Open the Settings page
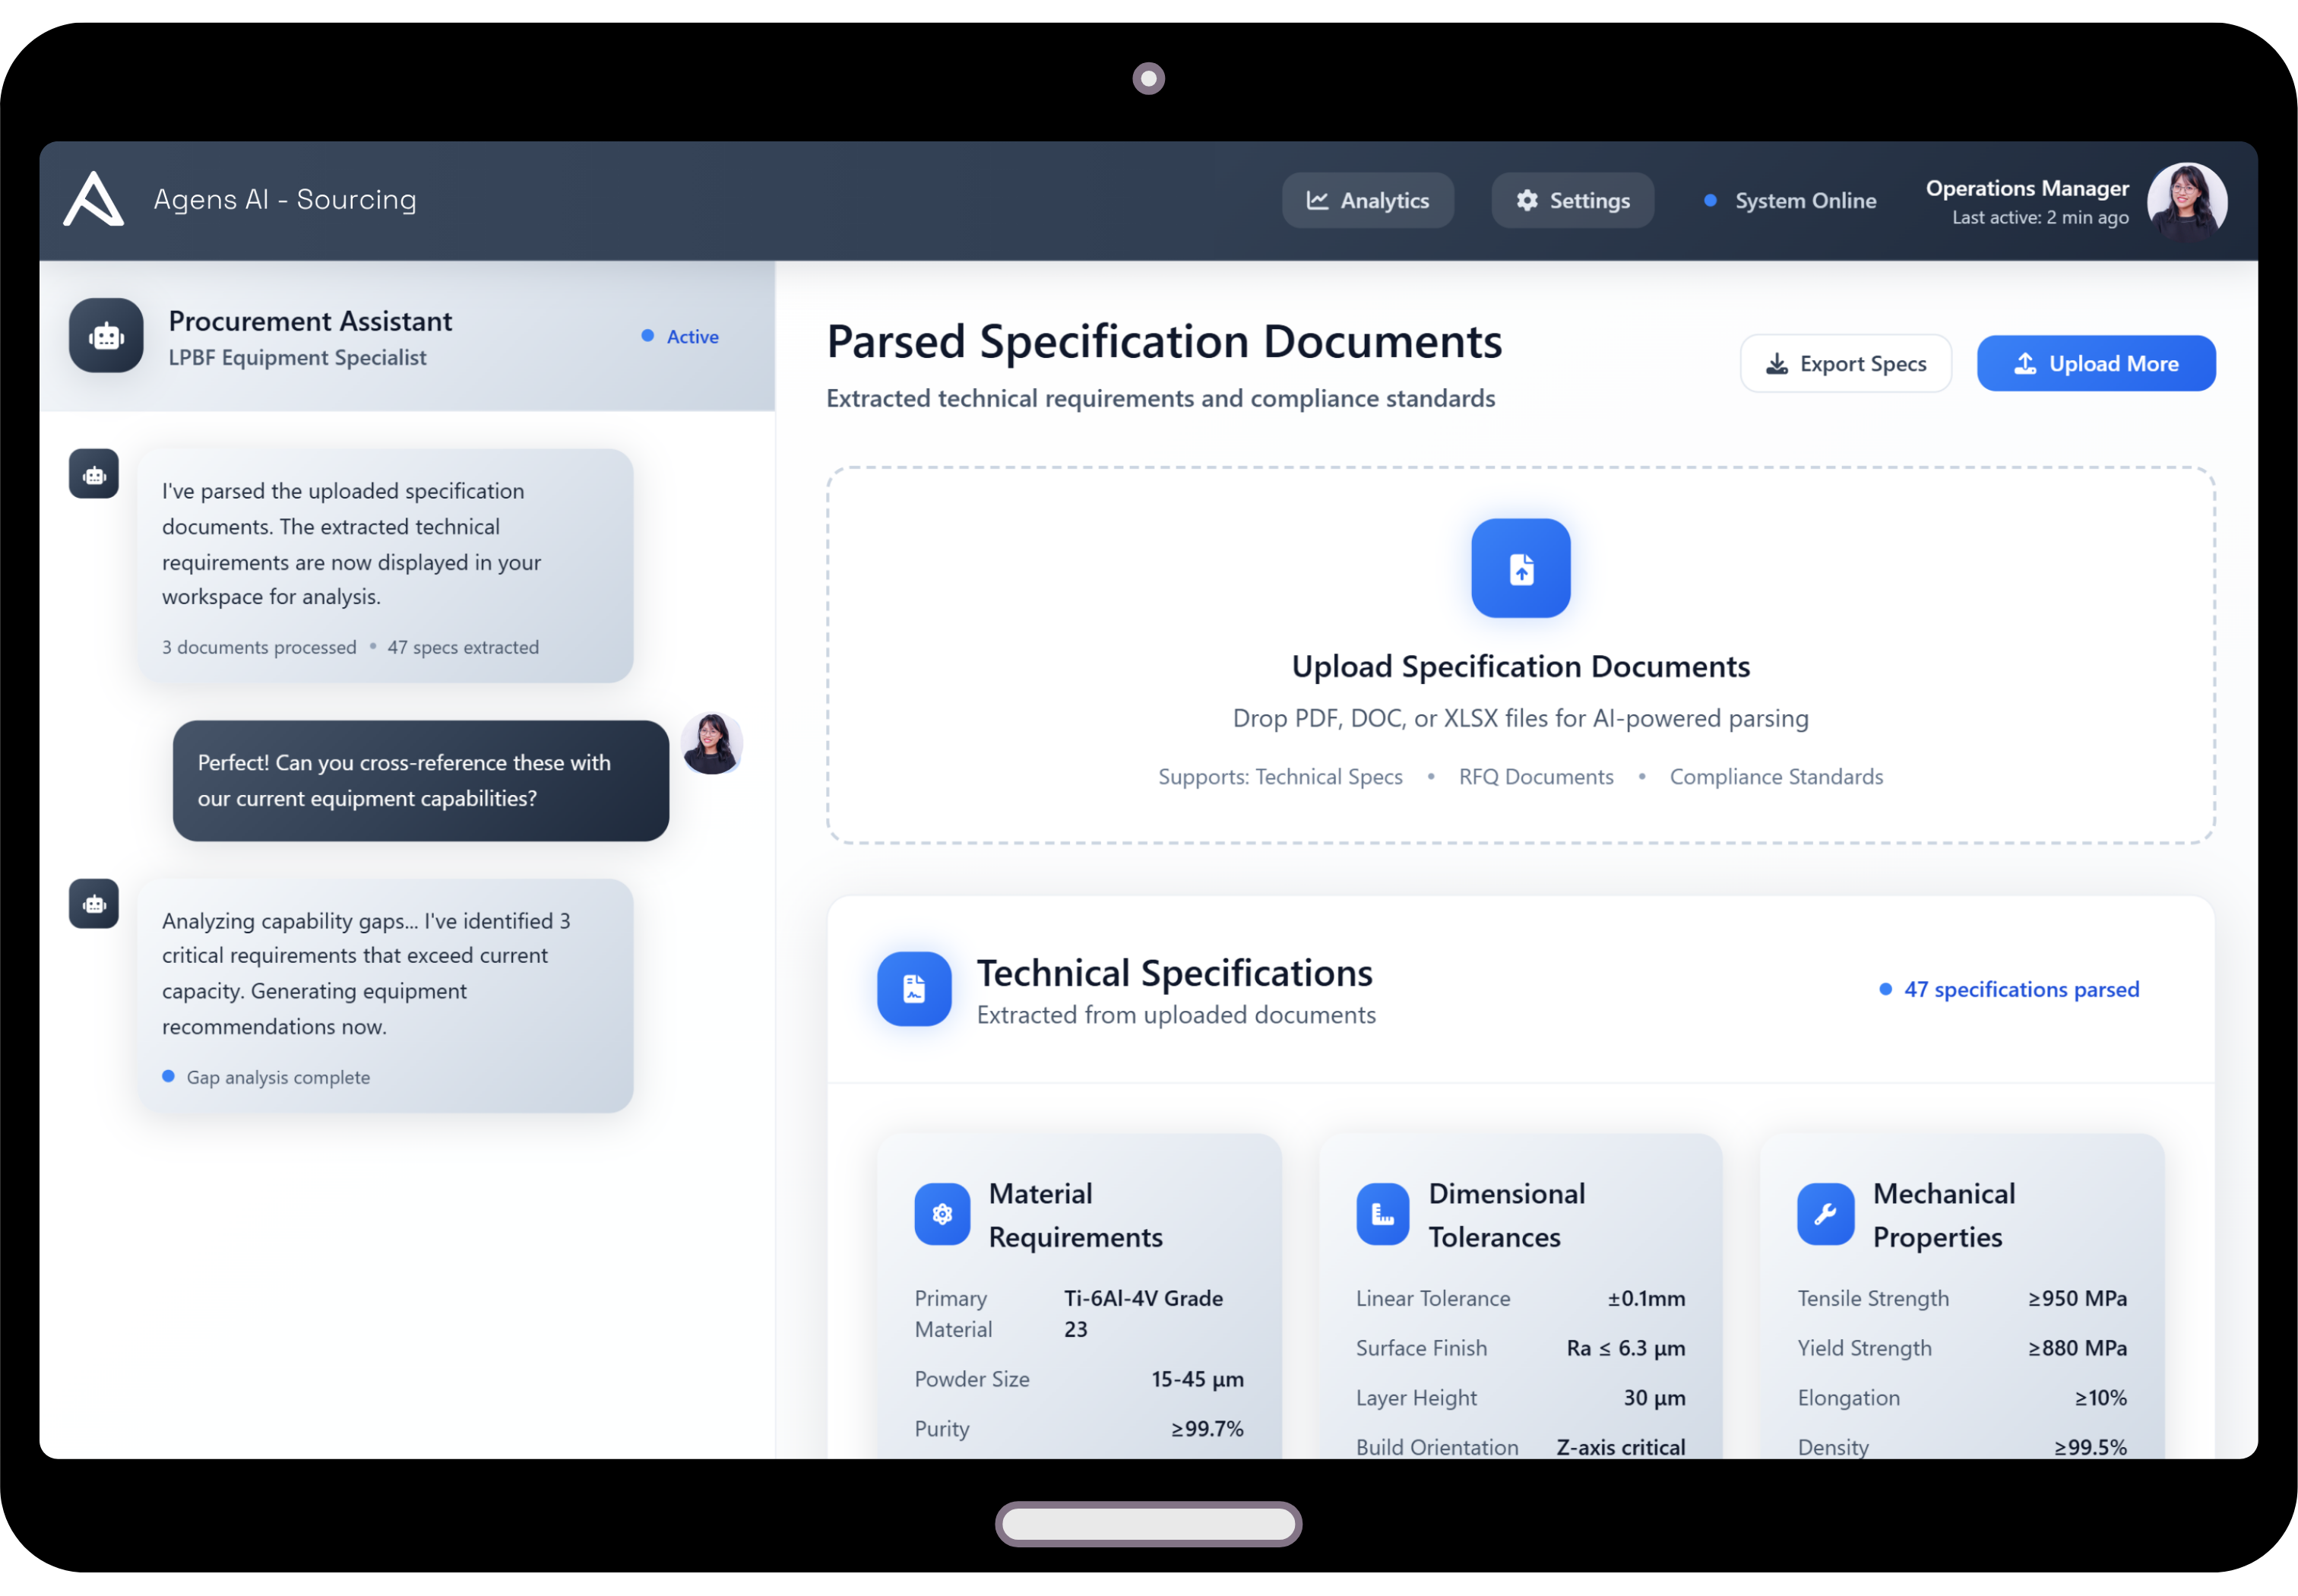The image size is (2298, 1596). (1572, 201)
